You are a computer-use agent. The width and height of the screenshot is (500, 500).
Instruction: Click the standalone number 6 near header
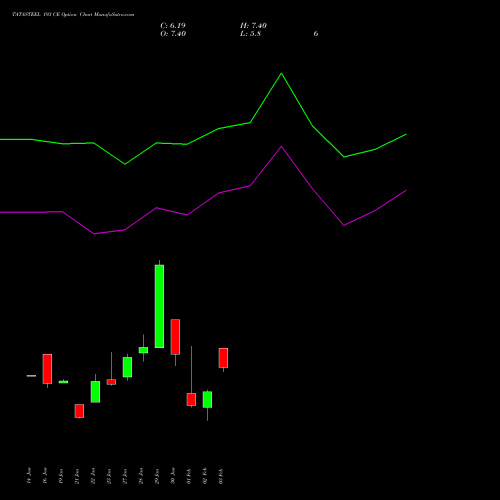[x=316, y=34]
